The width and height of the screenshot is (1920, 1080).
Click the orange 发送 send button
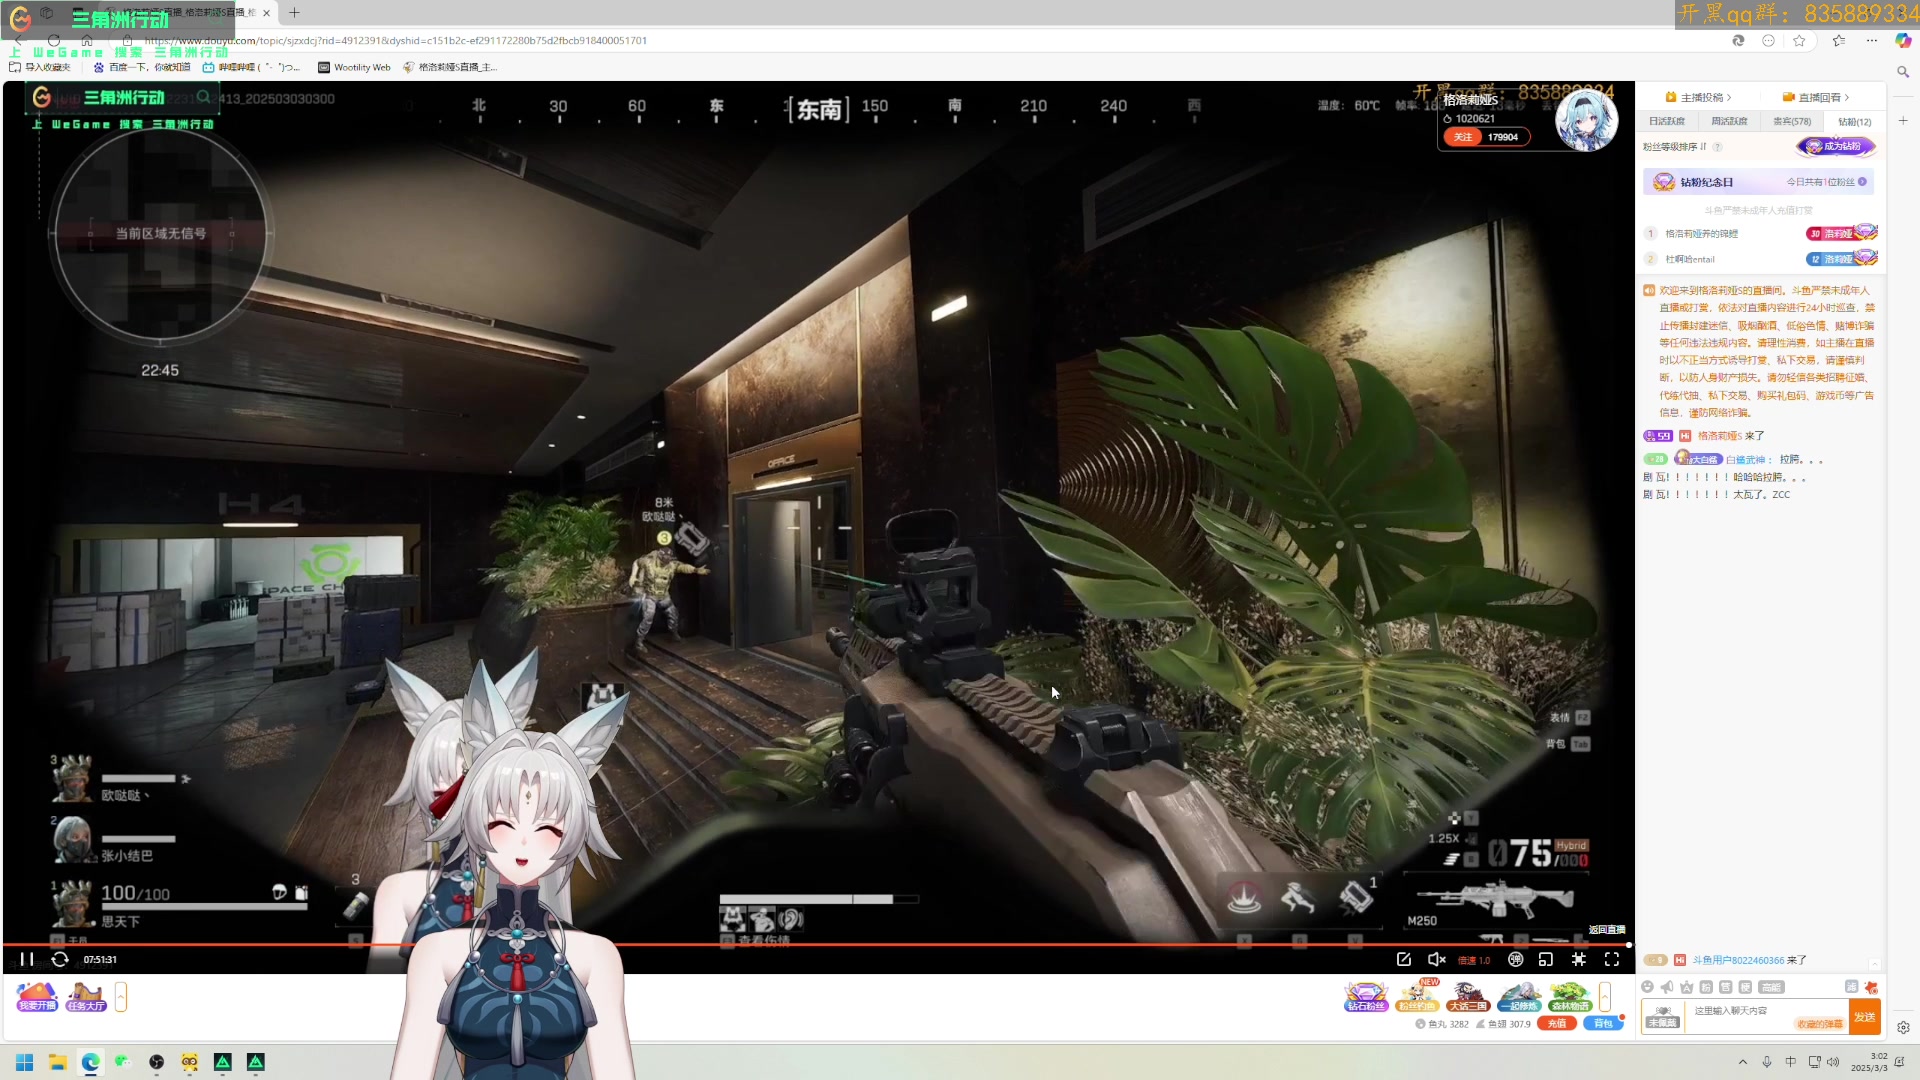[1865, 1017]
